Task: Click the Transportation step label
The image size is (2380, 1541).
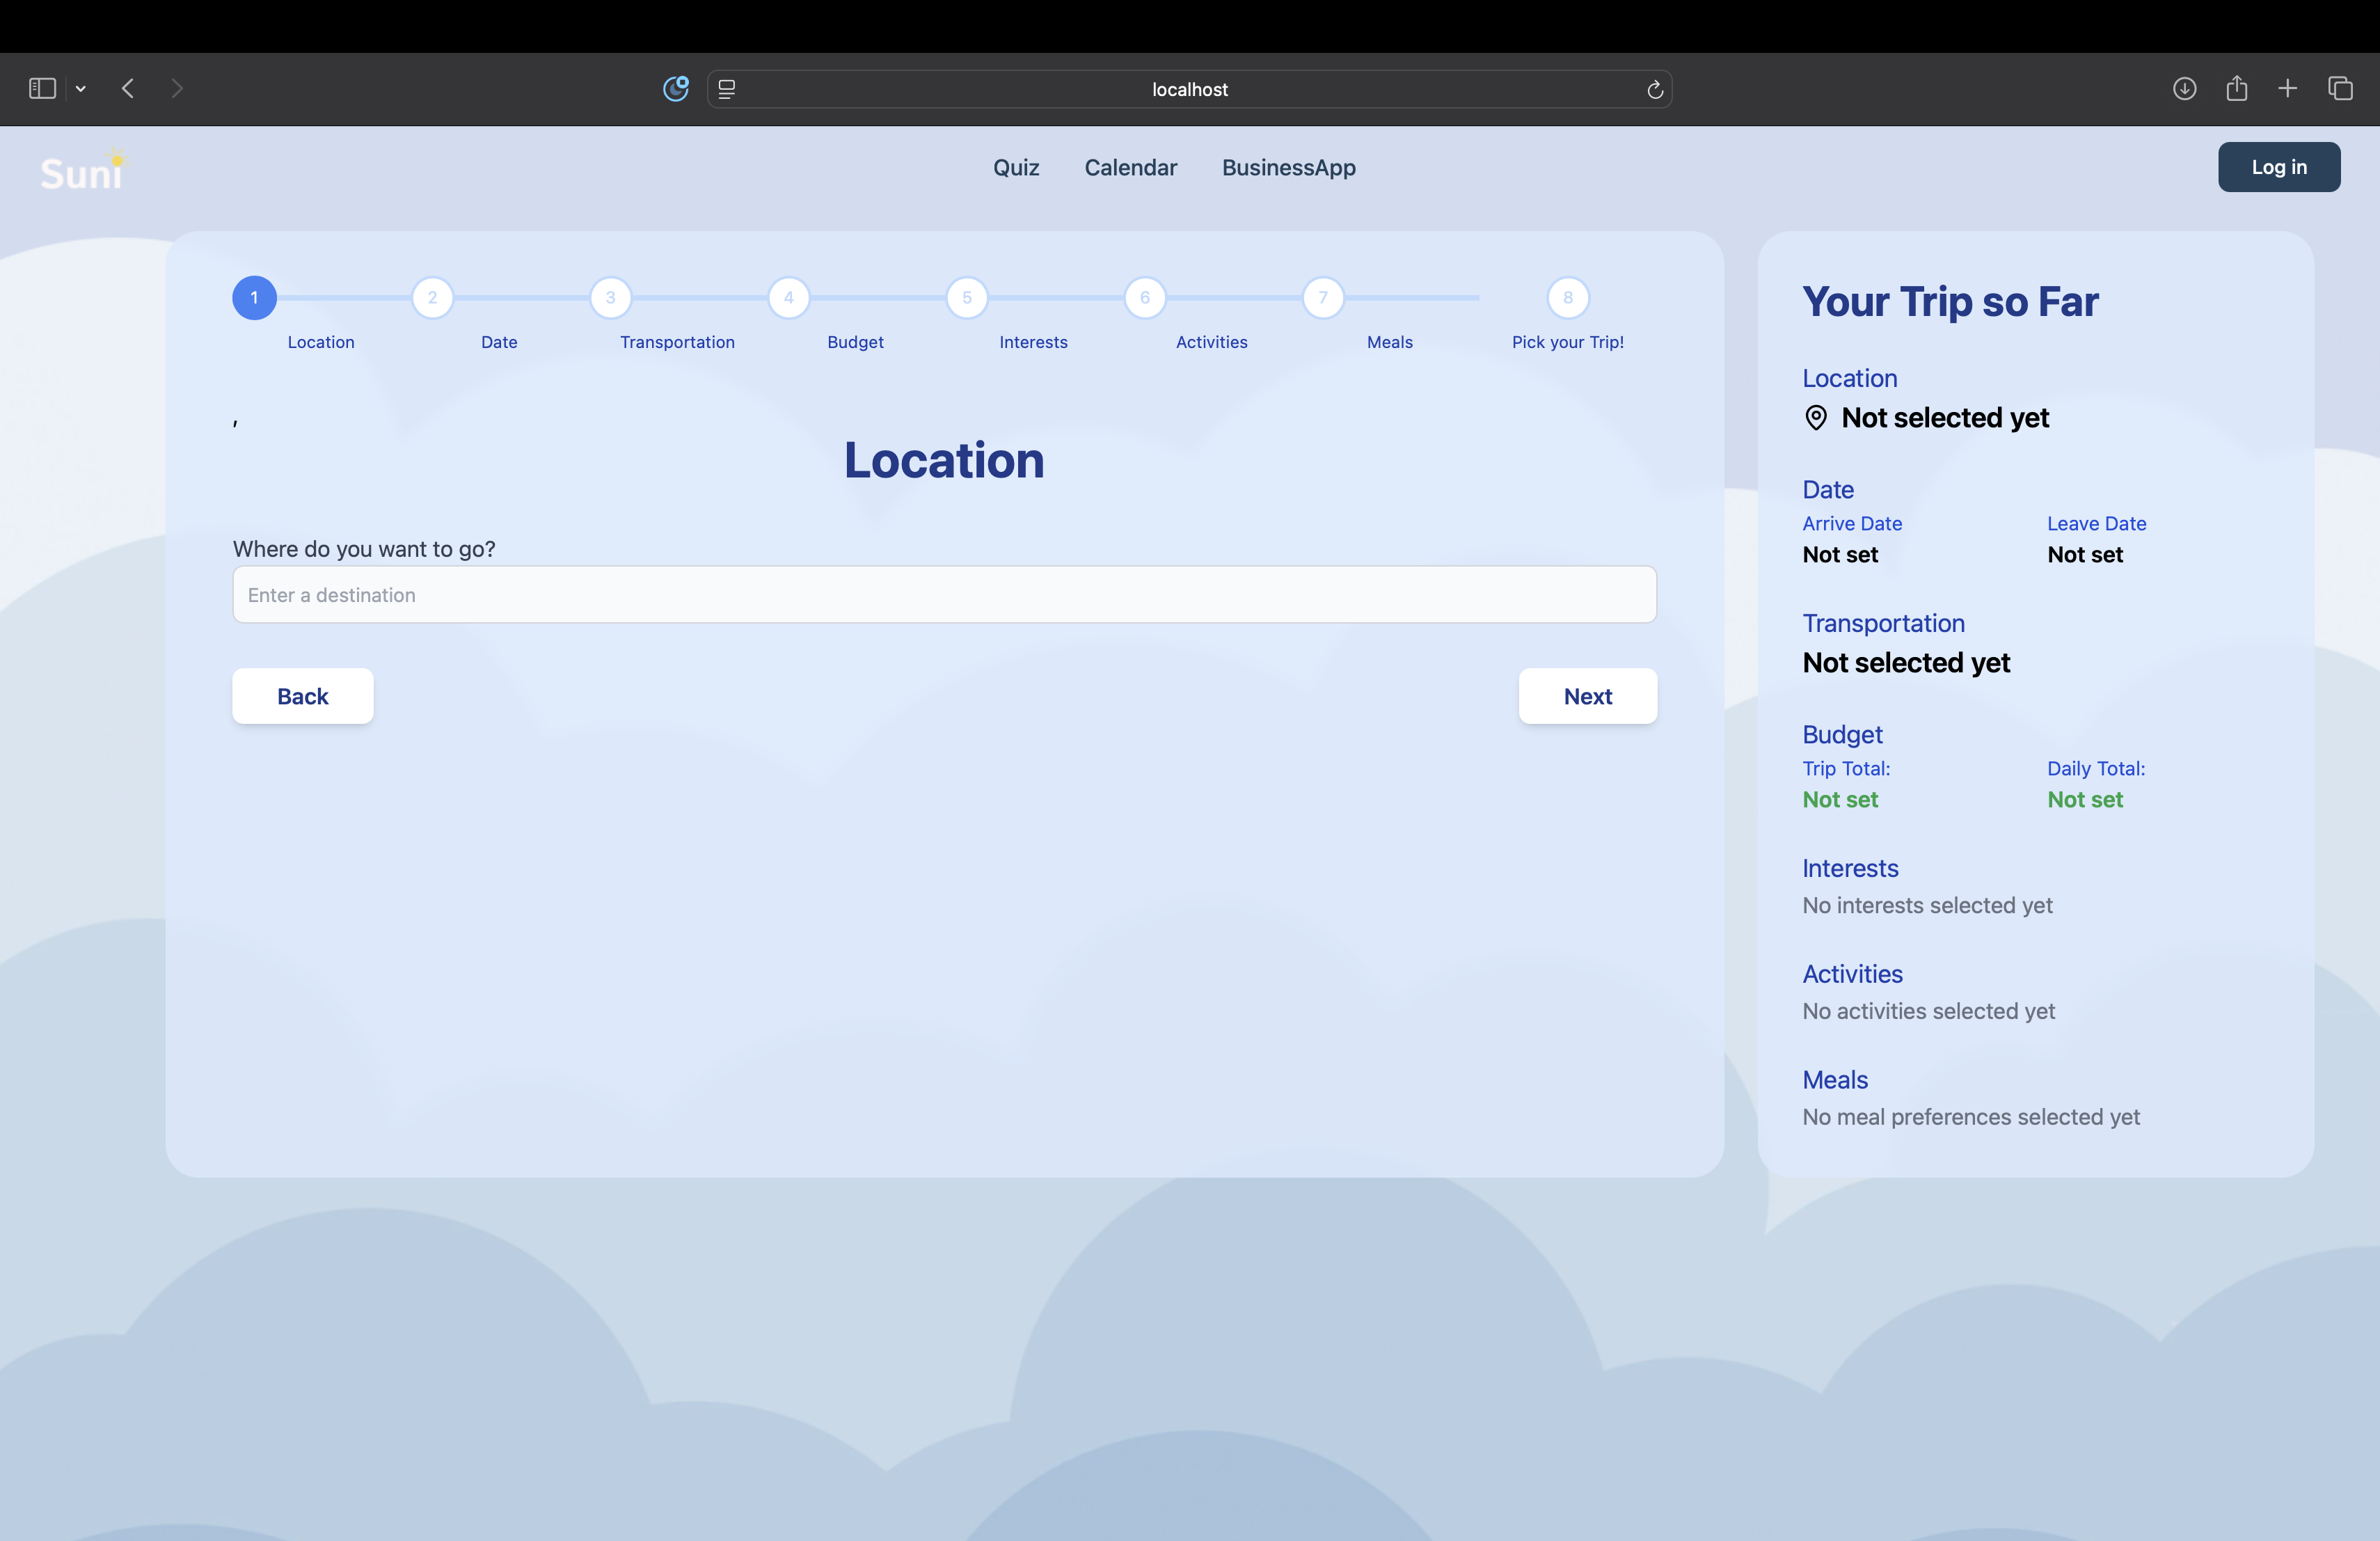Action: coord(677,342)
